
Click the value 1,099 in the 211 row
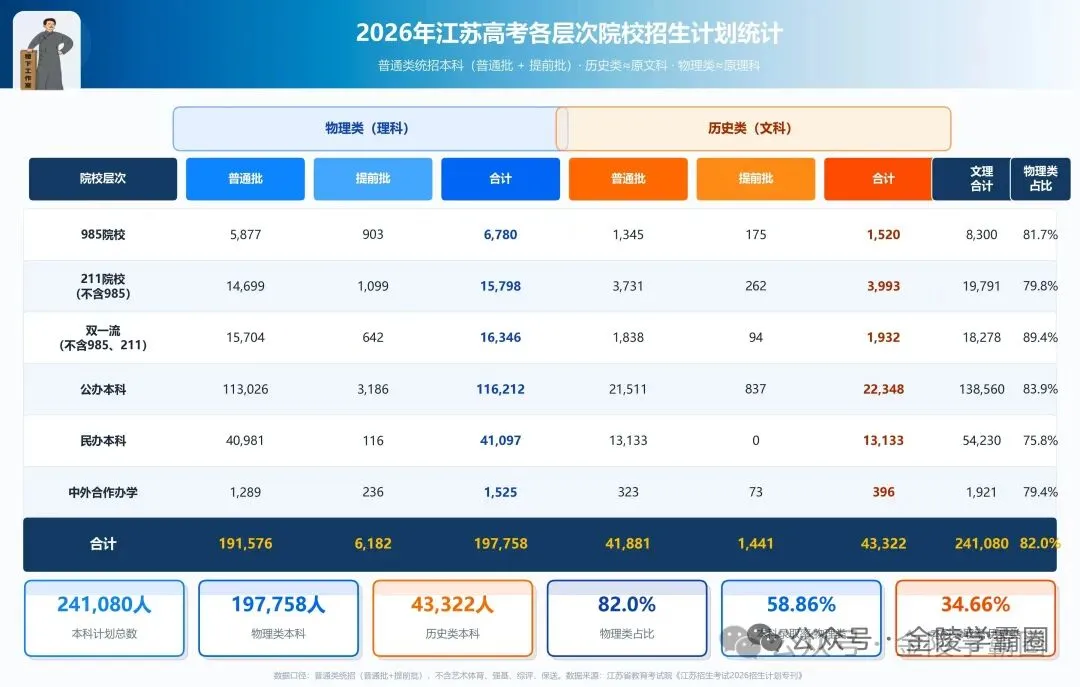point(373,286)
